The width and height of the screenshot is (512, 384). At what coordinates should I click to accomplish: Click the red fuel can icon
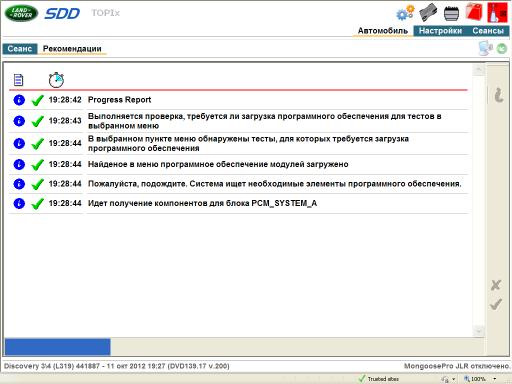click(474, 12)
